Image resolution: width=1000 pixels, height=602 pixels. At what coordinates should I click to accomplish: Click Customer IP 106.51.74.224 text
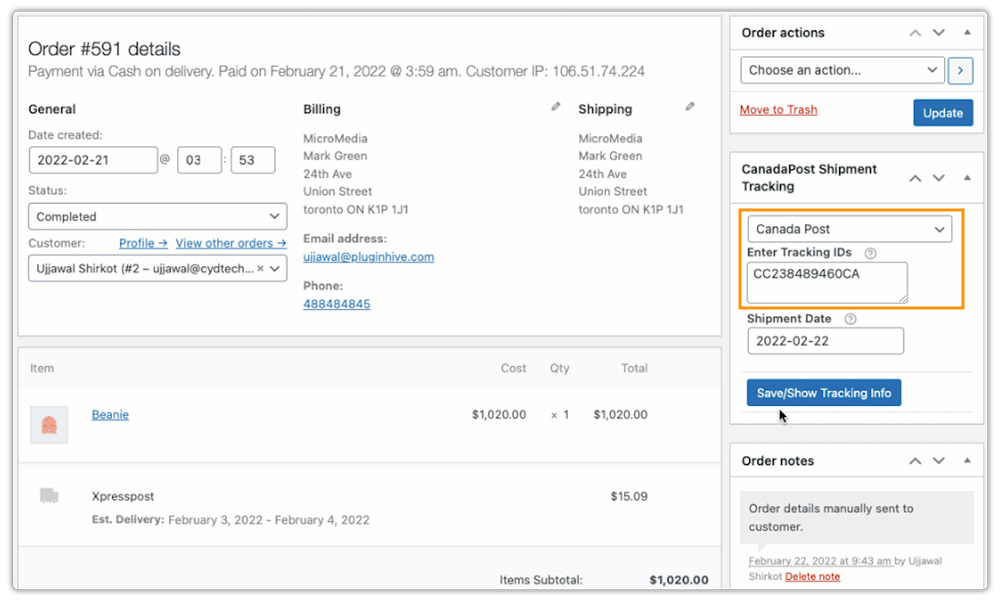click(x=555, y=71)
